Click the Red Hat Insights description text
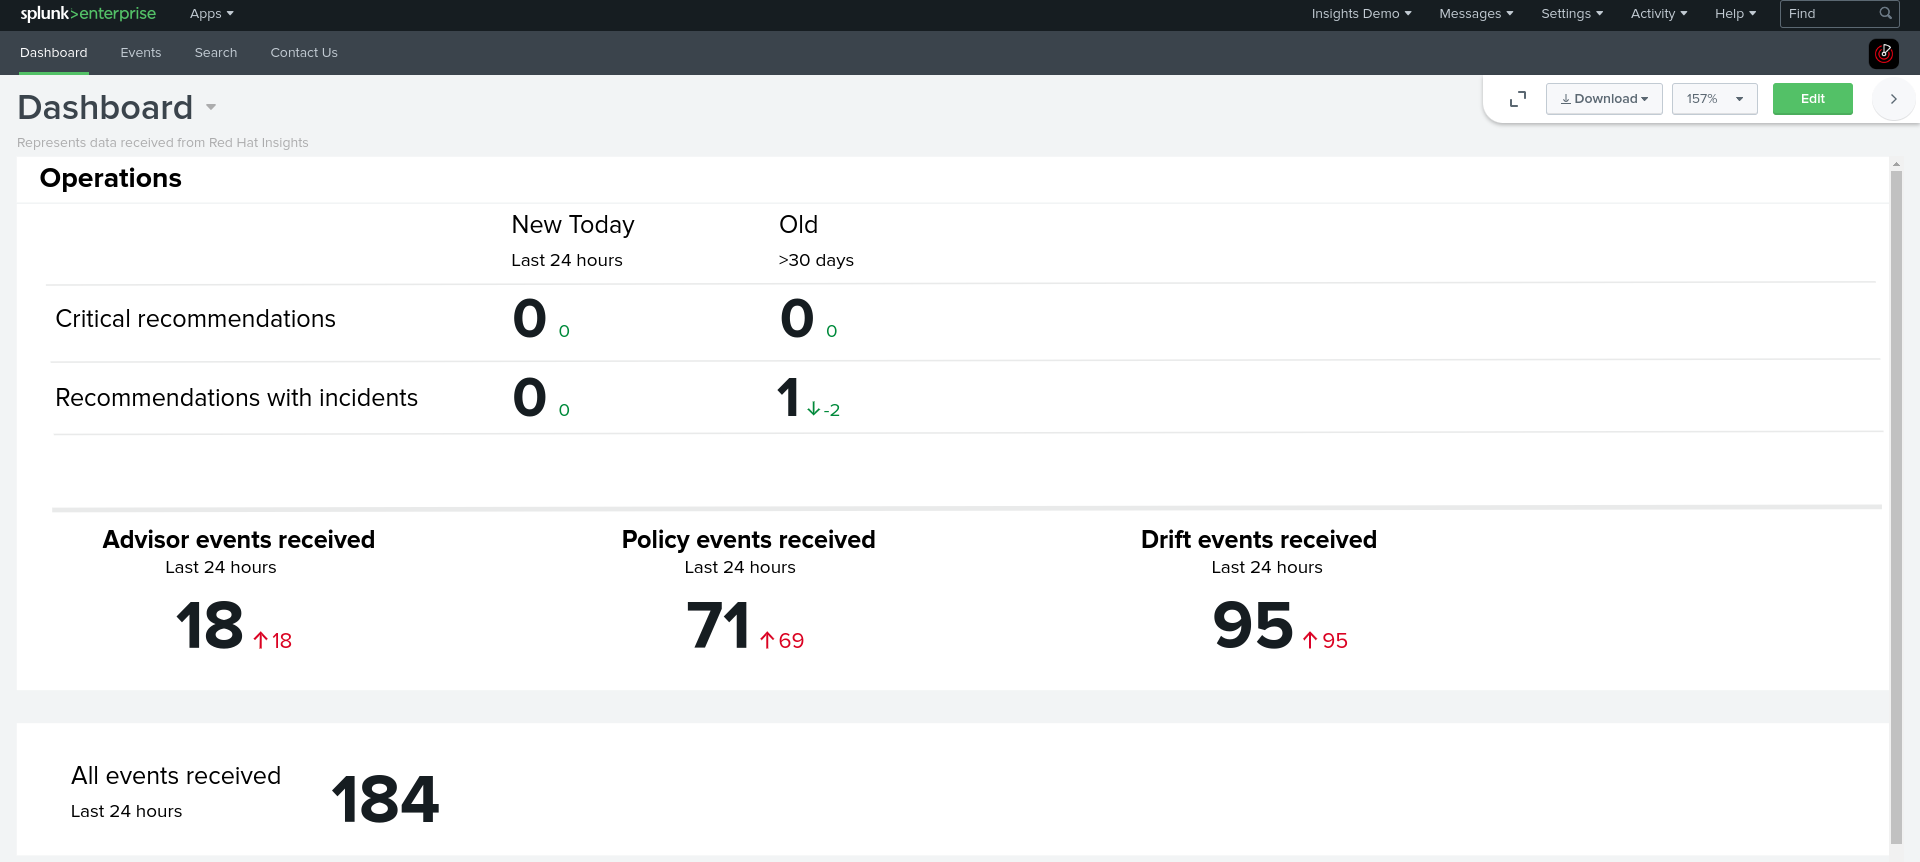The image size is (1920, 862). coord(163,143)
